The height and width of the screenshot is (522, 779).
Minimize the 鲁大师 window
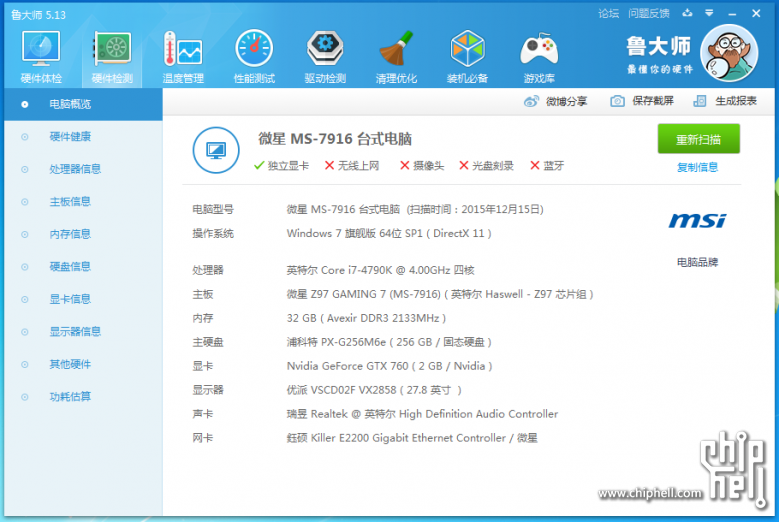point(732,14)
